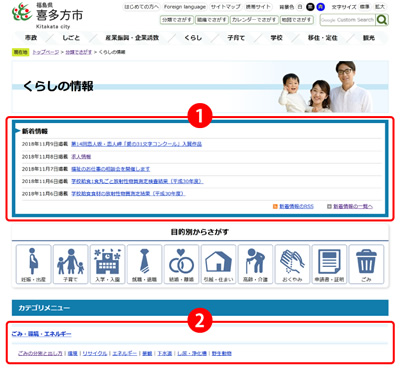Open the 入学・入園 school building icon
Viewport: 400px width, 370px height.
107,264
